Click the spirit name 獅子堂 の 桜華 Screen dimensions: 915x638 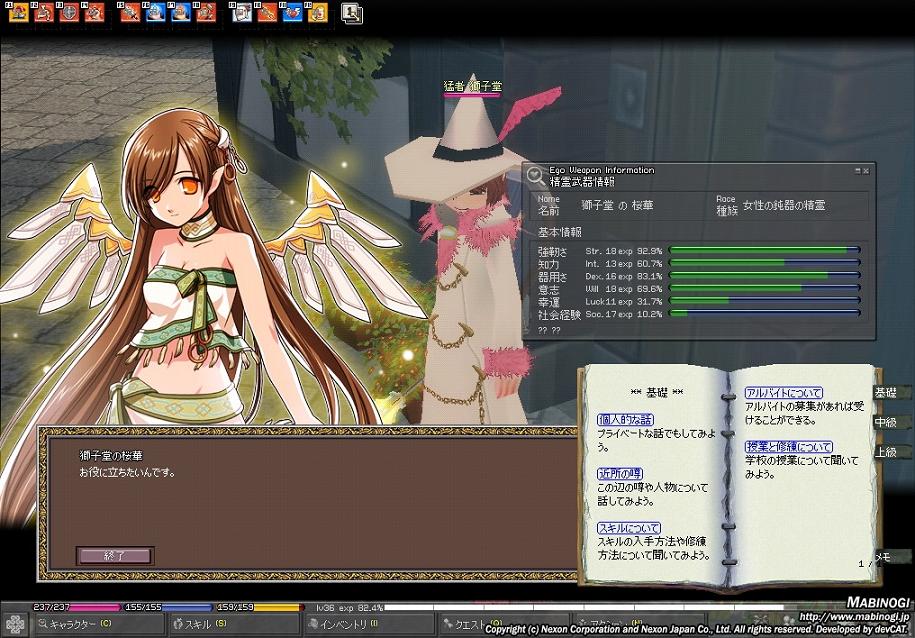[617, 205]
